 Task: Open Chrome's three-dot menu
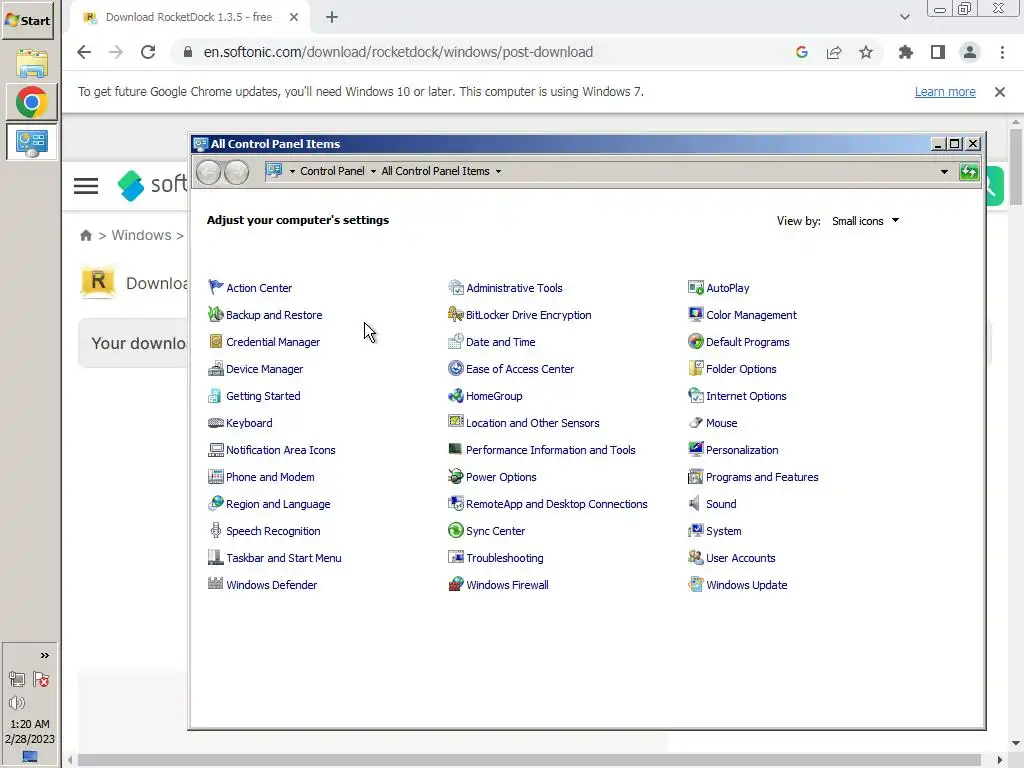coord(1002,52)
